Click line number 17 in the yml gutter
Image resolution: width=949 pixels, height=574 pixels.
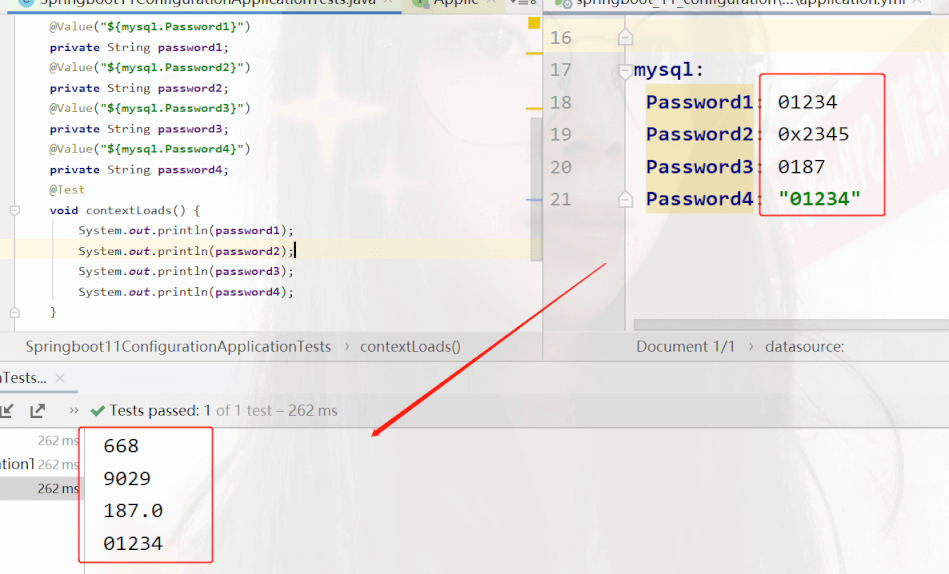tap(560, 70)
